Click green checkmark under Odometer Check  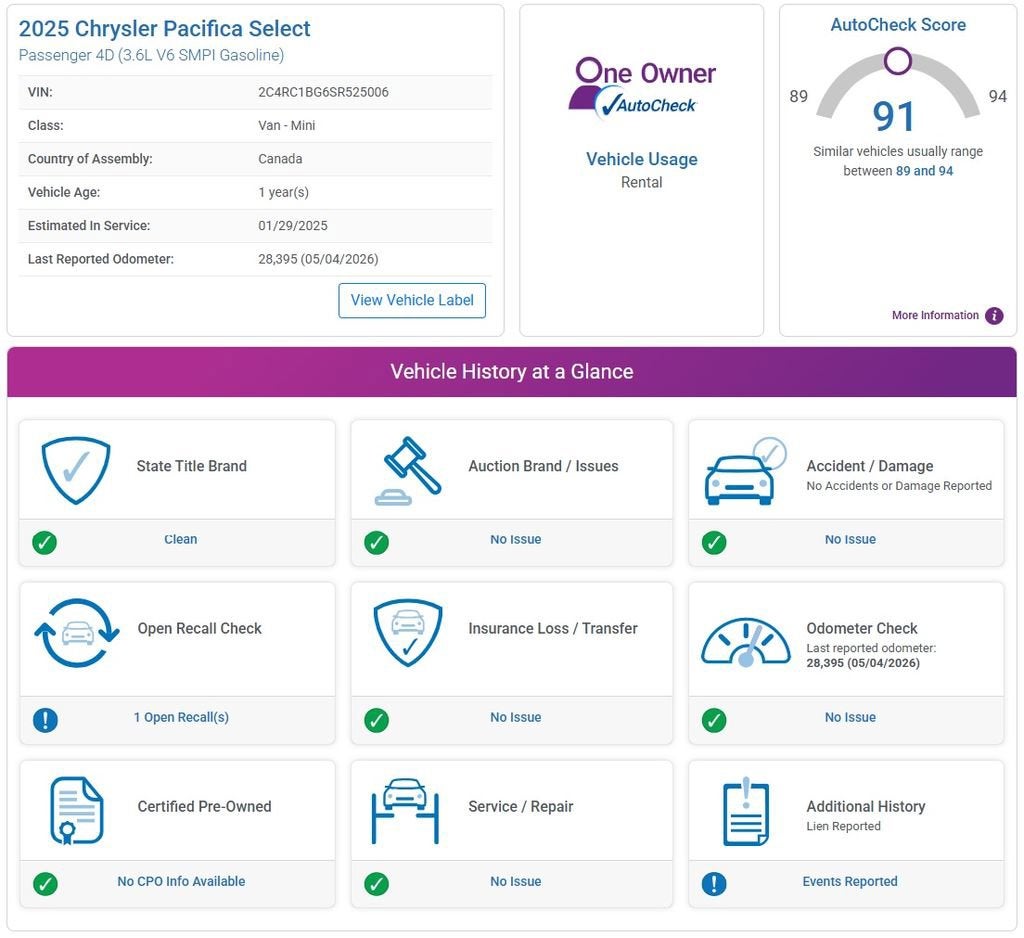pos(714,720)
